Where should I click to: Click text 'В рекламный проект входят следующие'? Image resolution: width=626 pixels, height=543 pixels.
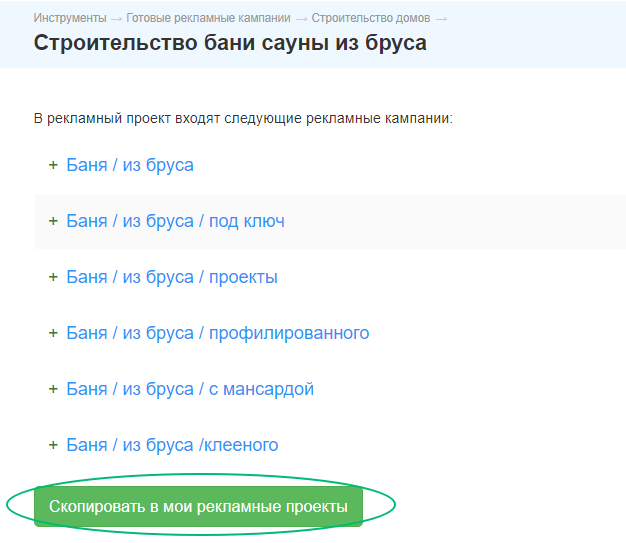[168, 119]
